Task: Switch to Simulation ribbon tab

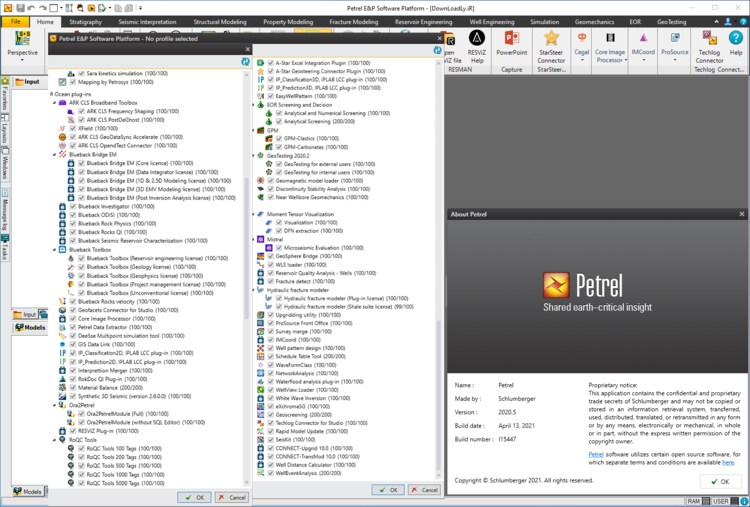Action: tap(544, 22)
